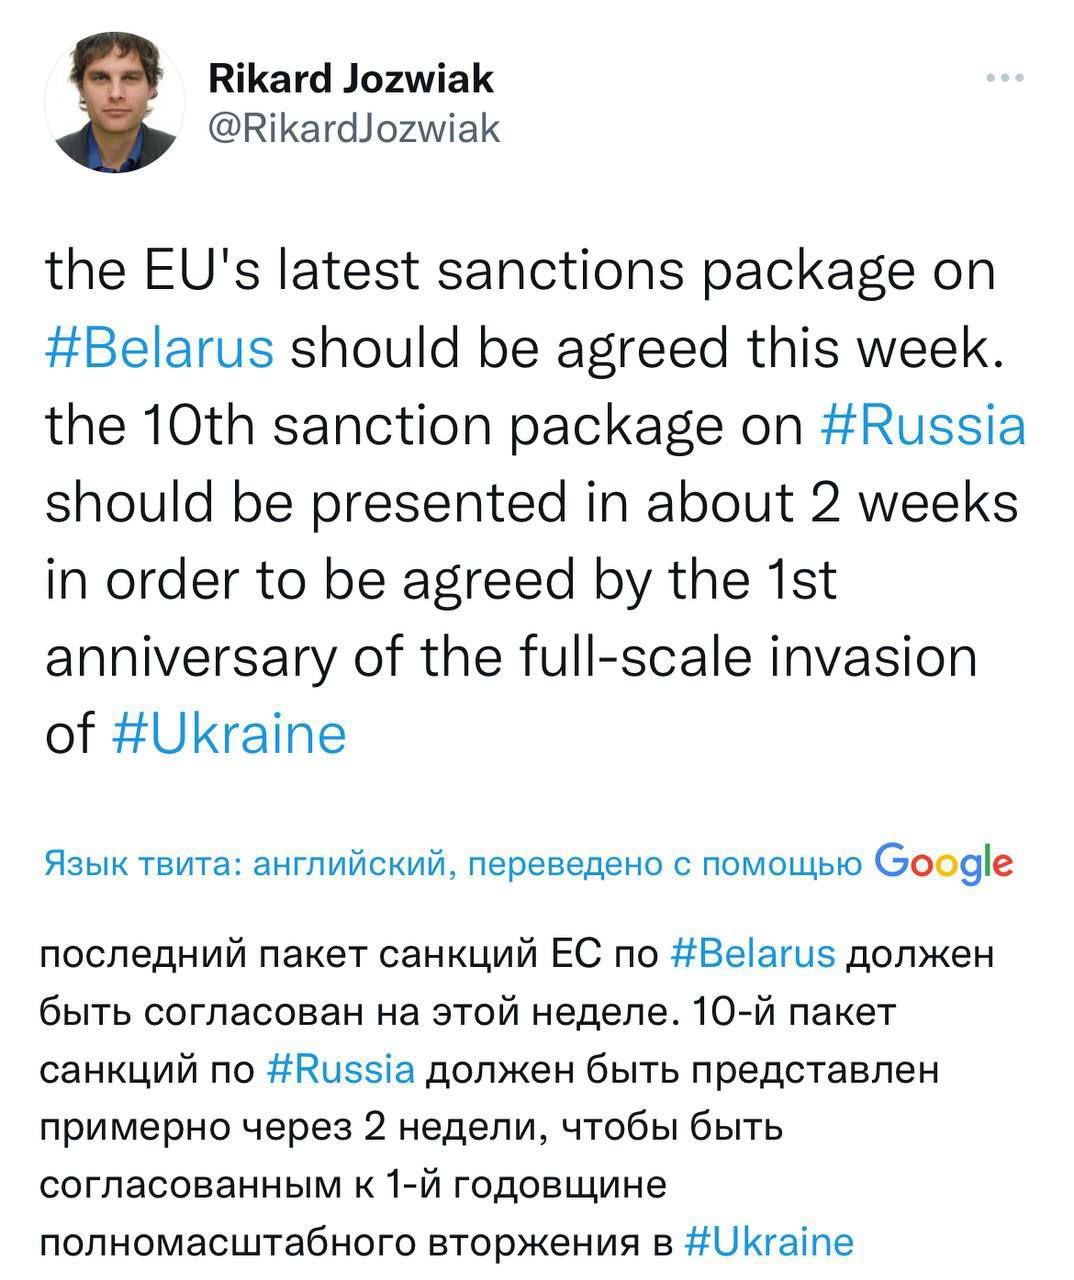This screenshot has height=1280, width=1074.
Task: Open #Belarus hashtag in the Russian translation
Action: point(749,954)
